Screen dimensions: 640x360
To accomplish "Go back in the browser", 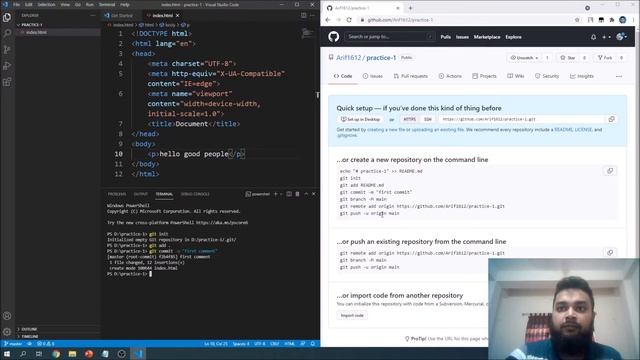I will (328, 20).
